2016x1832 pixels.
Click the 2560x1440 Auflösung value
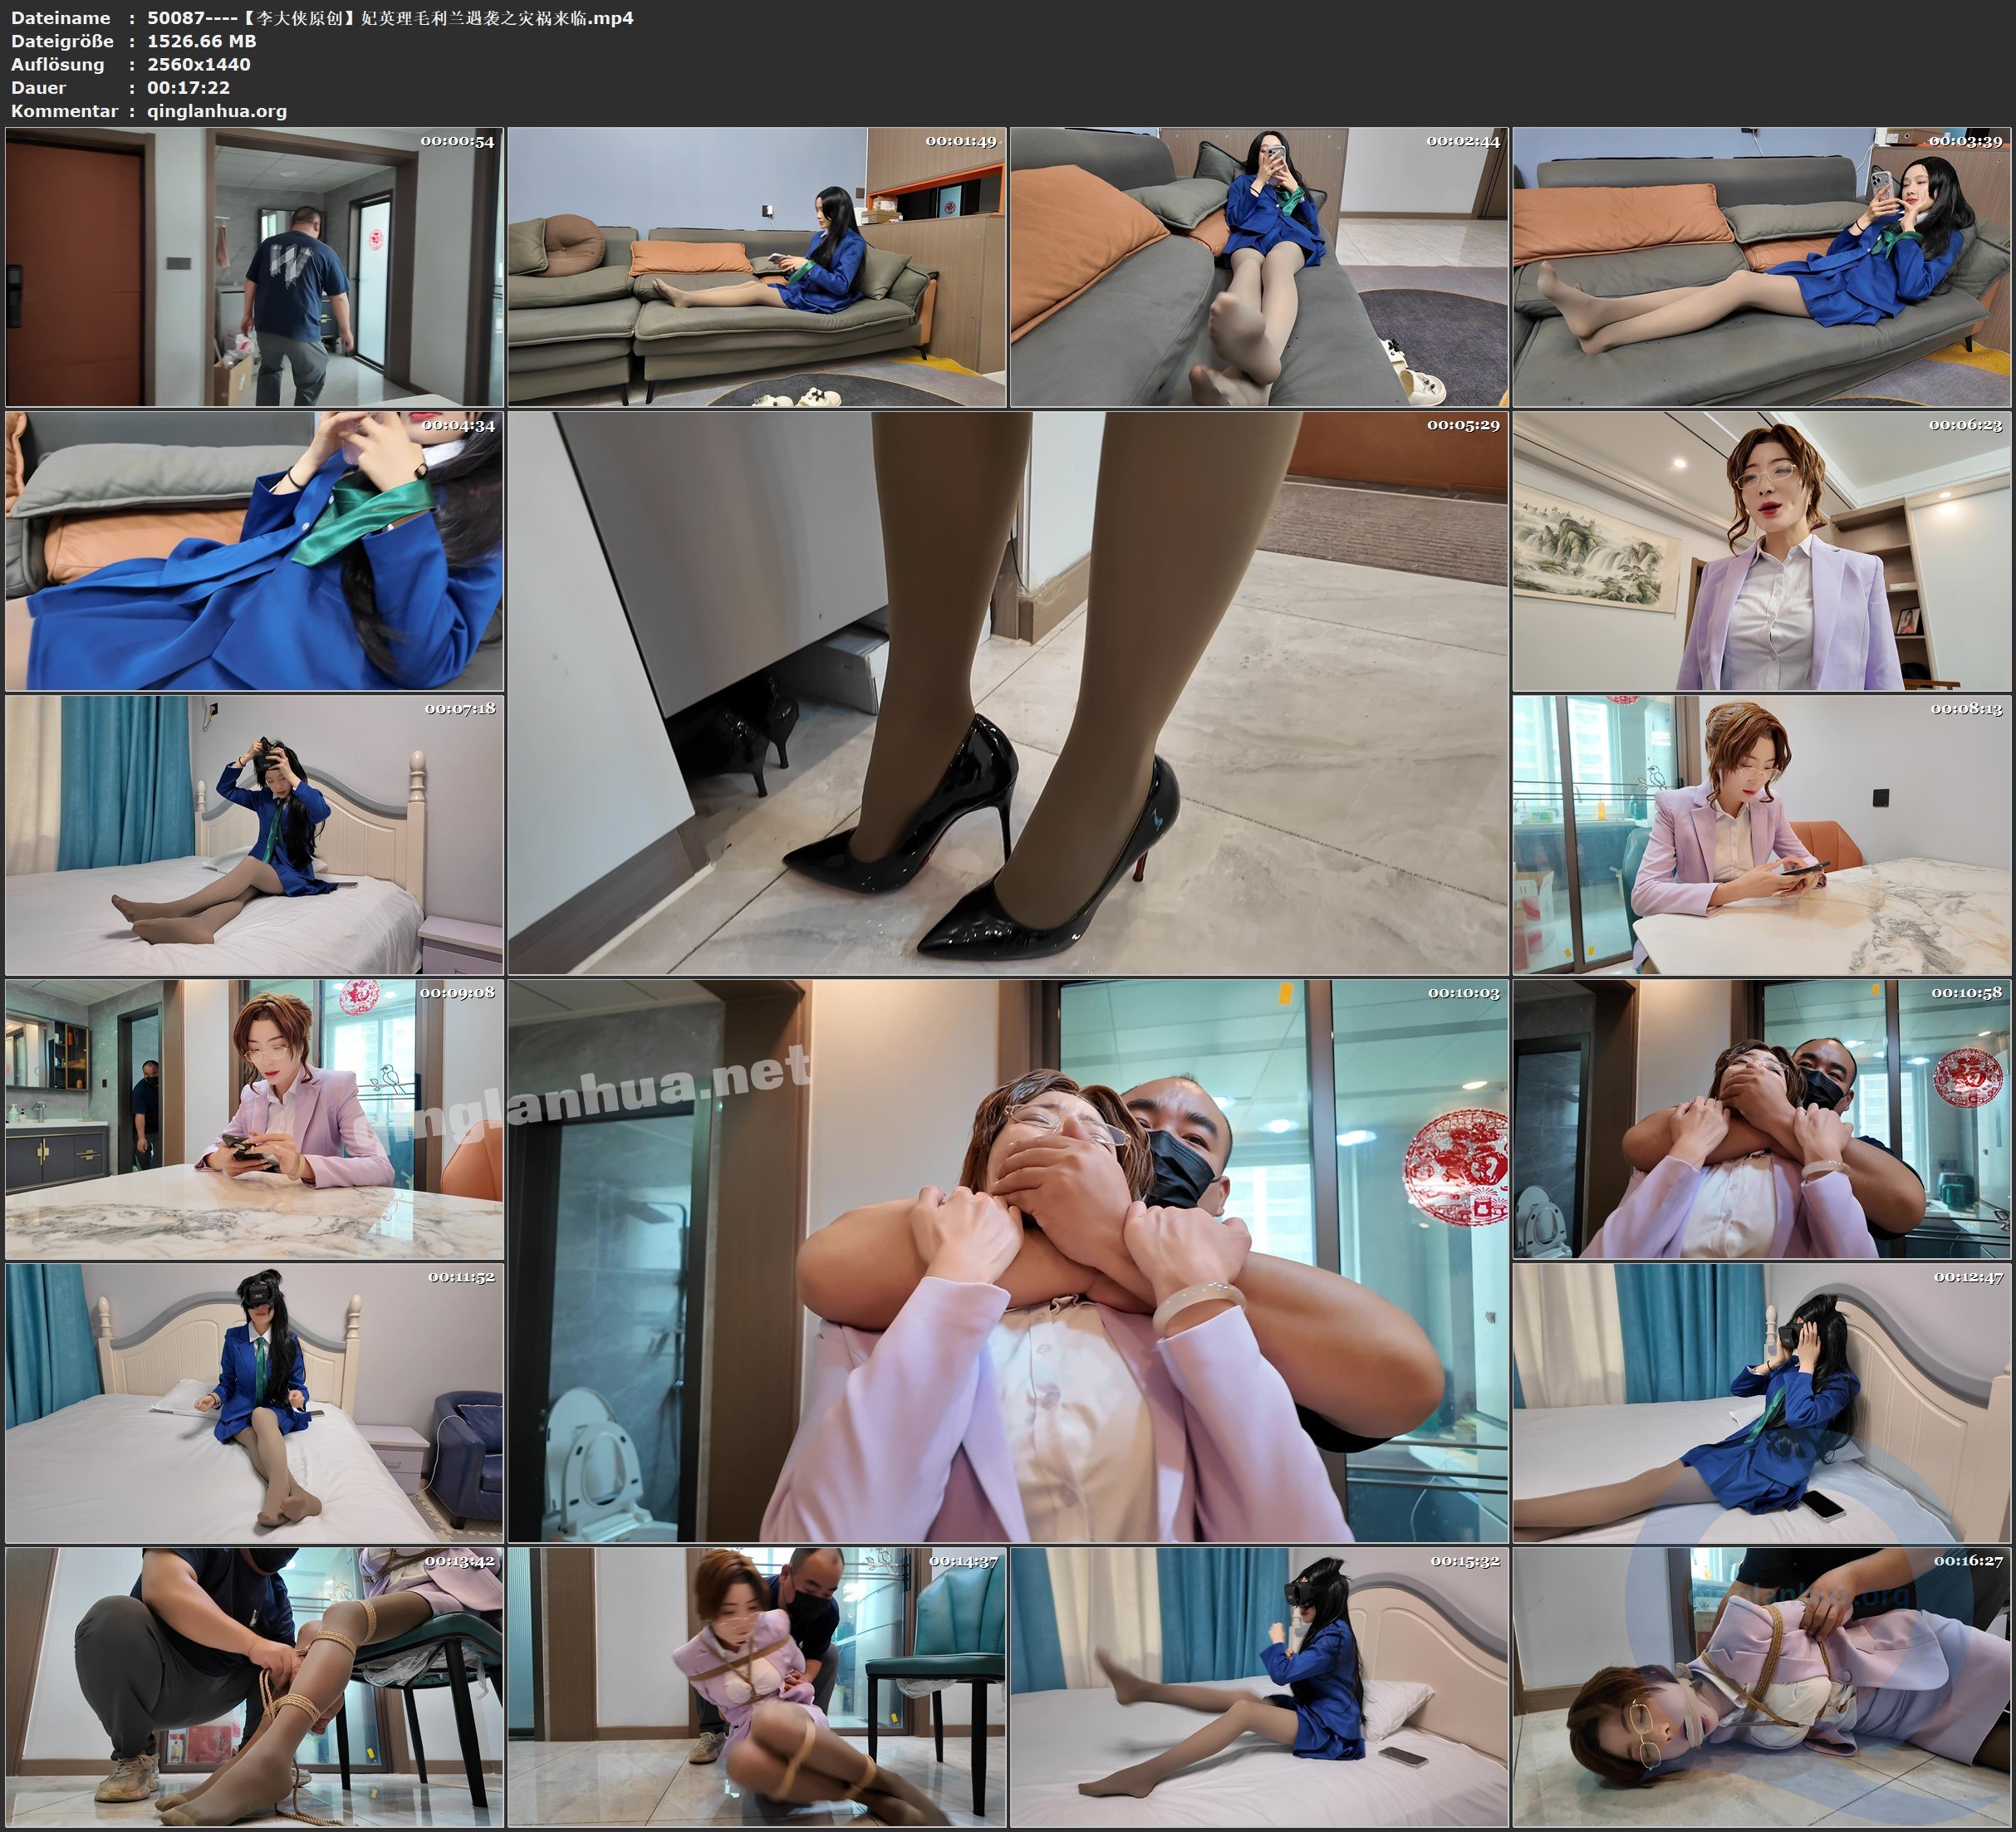(x=199, y=64)
